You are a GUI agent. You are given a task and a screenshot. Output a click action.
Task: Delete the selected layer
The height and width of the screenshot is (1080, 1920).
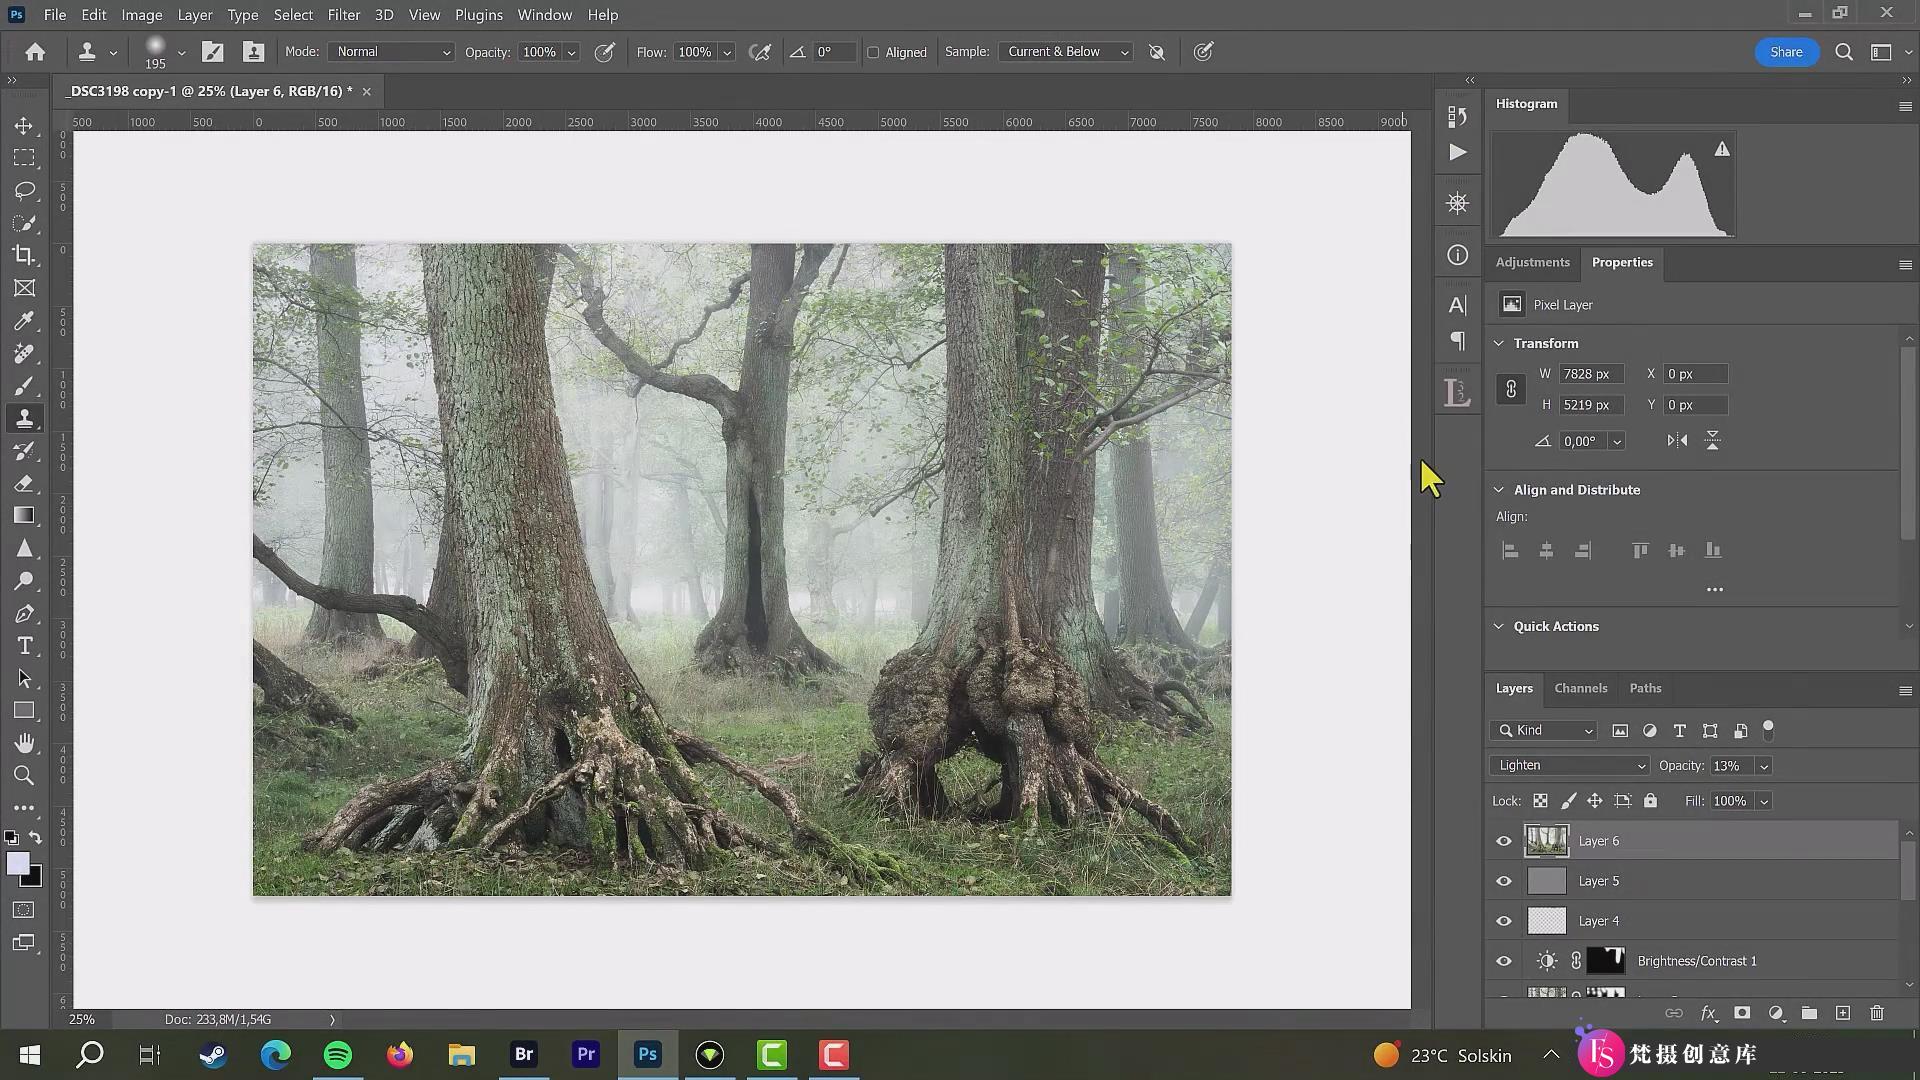1877,1013
